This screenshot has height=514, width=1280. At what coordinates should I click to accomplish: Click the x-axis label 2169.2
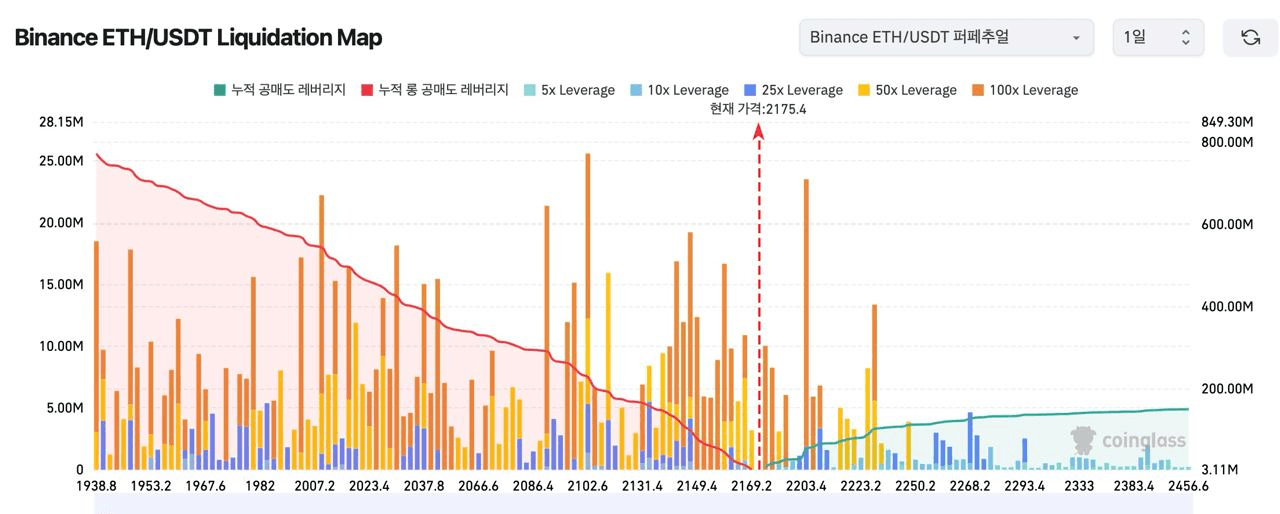tap(751, 486)
